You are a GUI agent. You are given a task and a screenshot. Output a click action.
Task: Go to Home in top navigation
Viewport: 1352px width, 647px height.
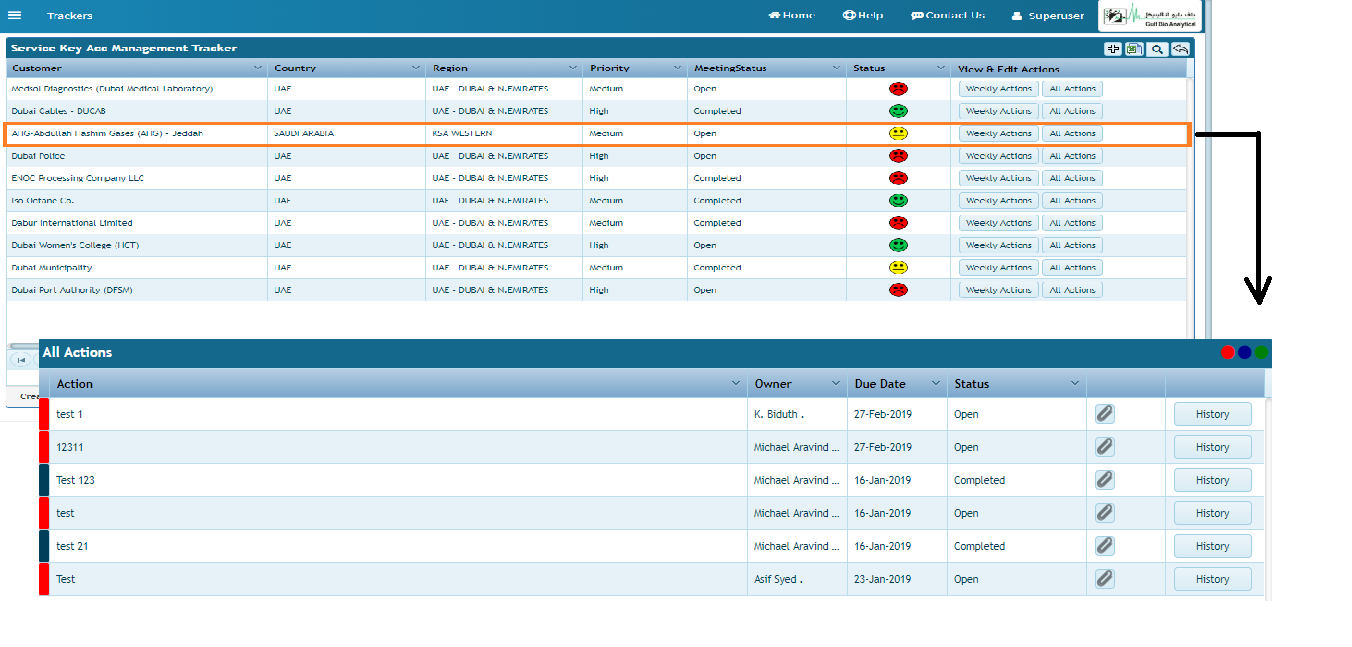tap(791, 15)
